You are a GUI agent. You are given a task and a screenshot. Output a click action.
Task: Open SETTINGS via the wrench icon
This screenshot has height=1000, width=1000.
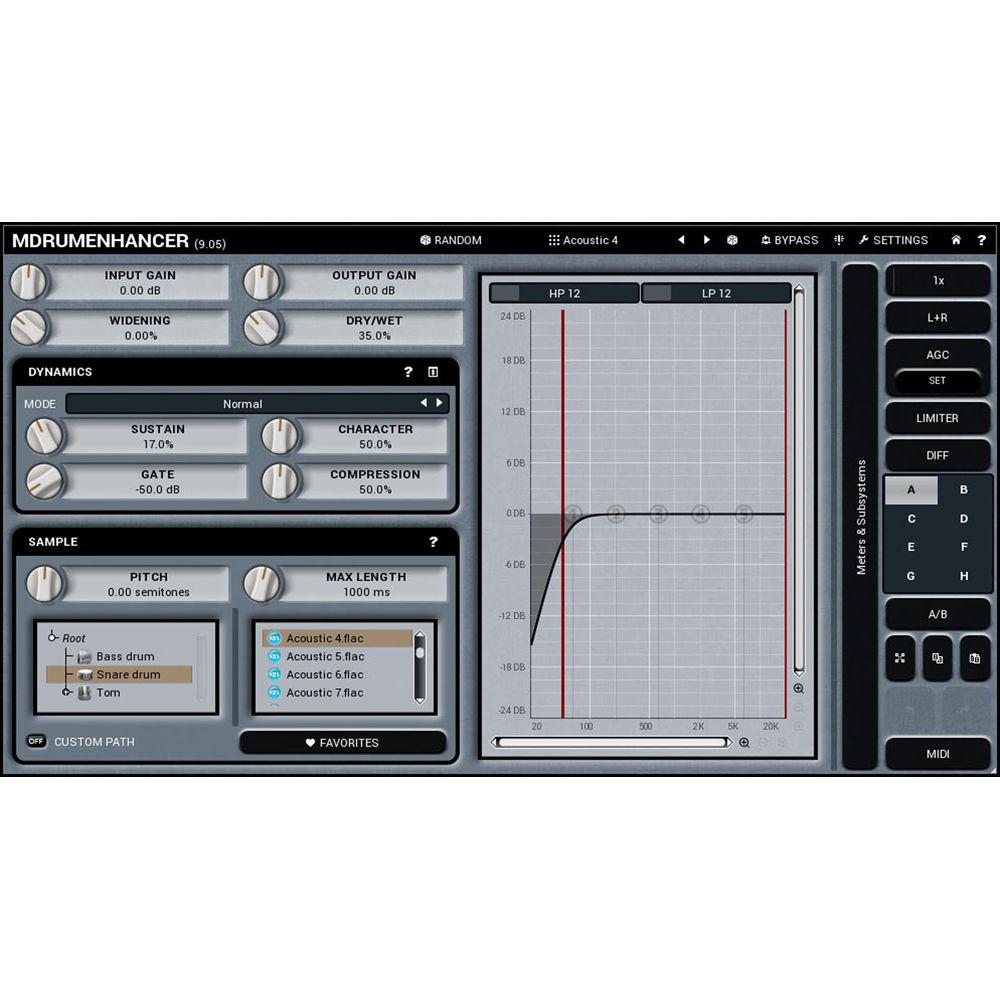coord(864,240)
